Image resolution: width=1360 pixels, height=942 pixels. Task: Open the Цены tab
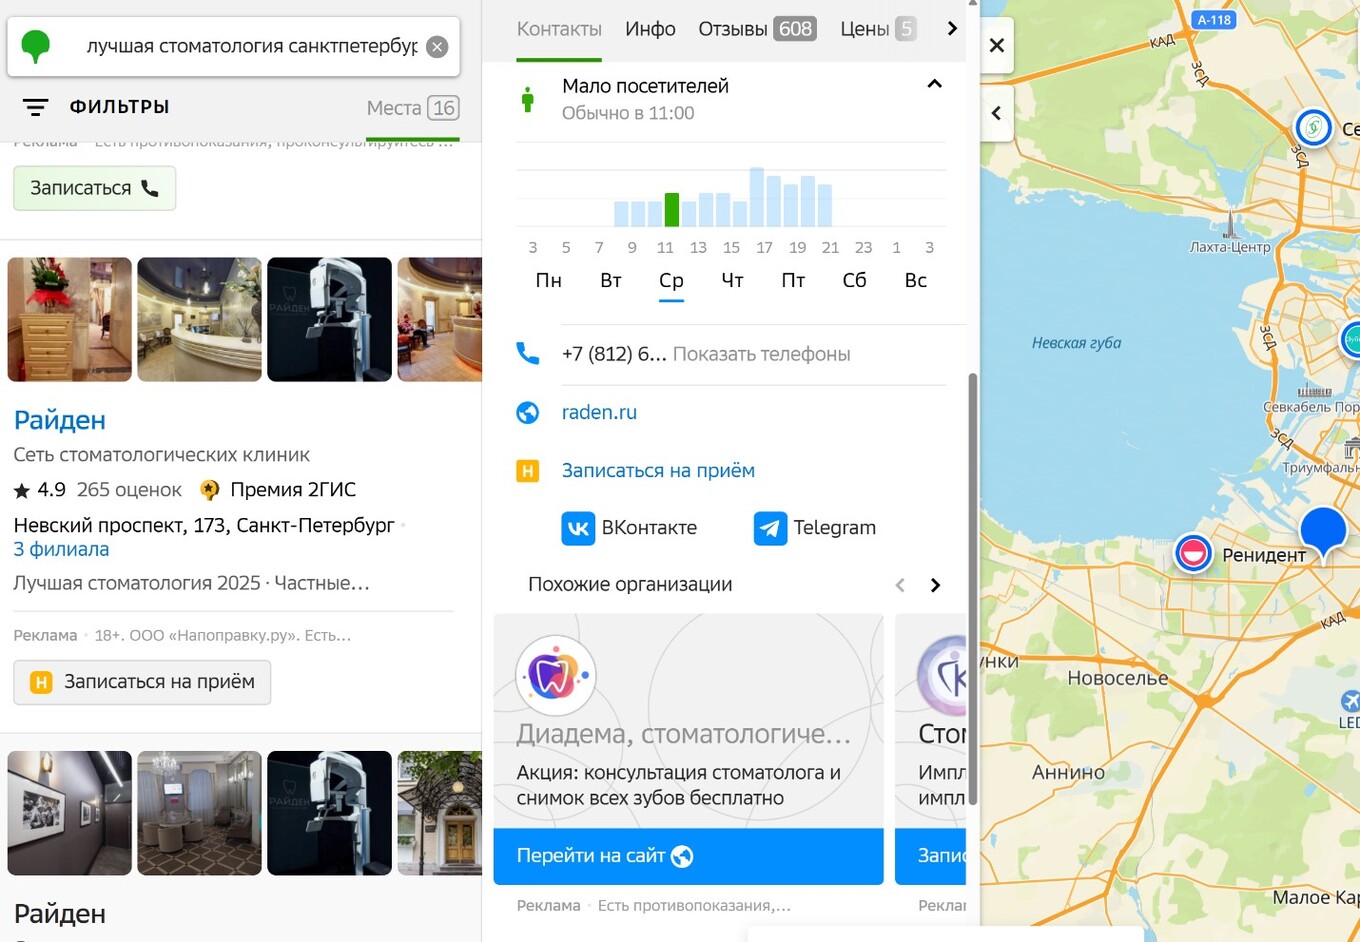click(x=878, y=29)
